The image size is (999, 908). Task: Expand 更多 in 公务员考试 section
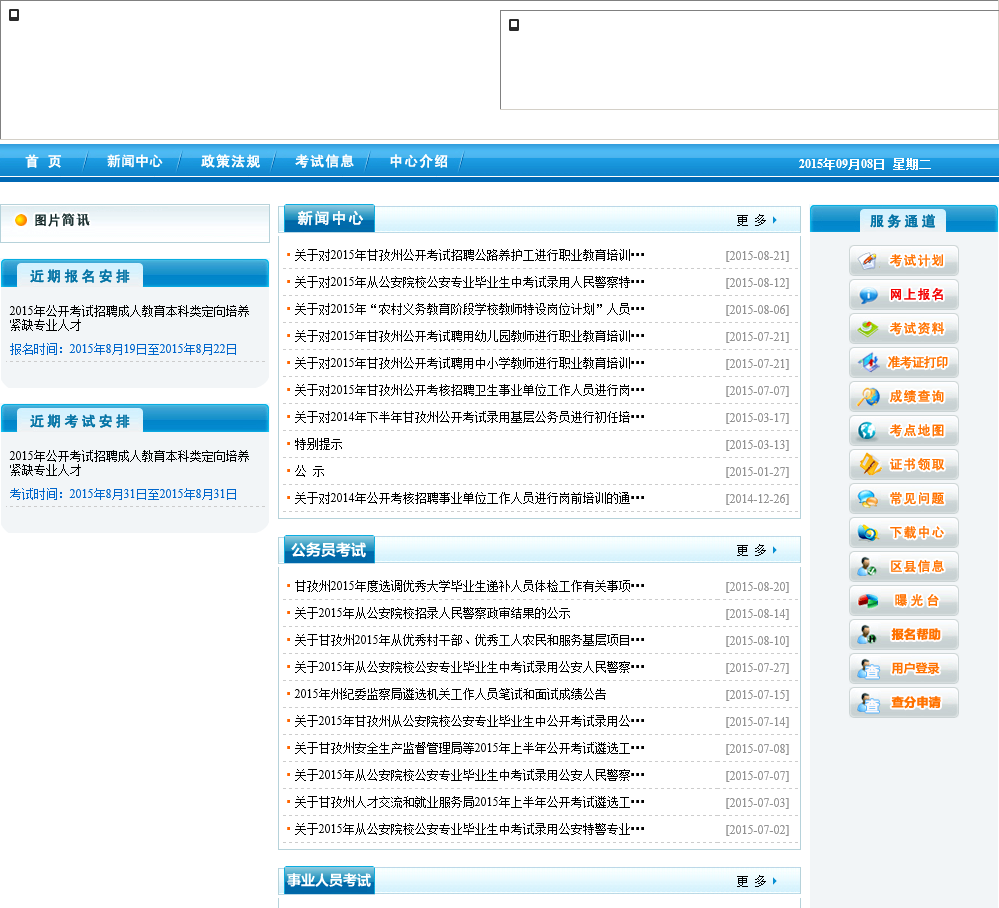point(756,550)
